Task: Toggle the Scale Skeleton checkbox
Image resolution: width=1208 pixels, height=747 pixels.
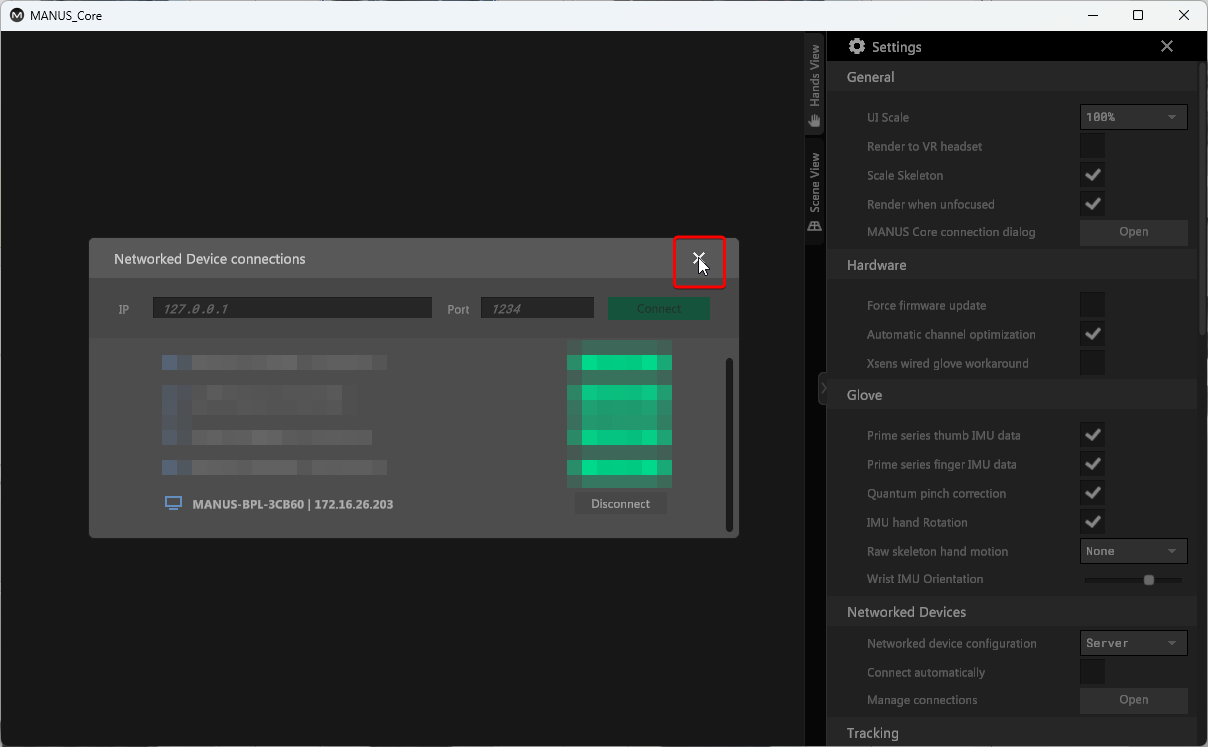Action: (1092, 175)
